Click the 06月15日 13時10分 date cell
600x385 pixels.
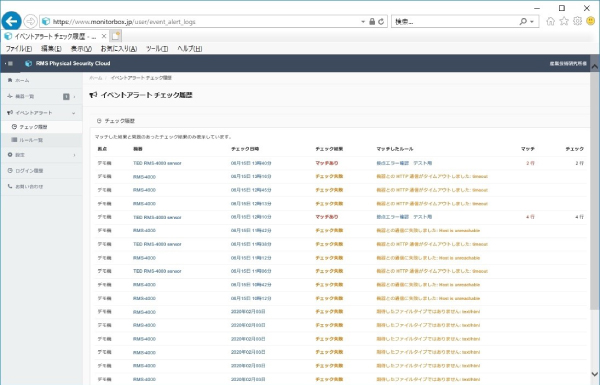pos(251,176)
